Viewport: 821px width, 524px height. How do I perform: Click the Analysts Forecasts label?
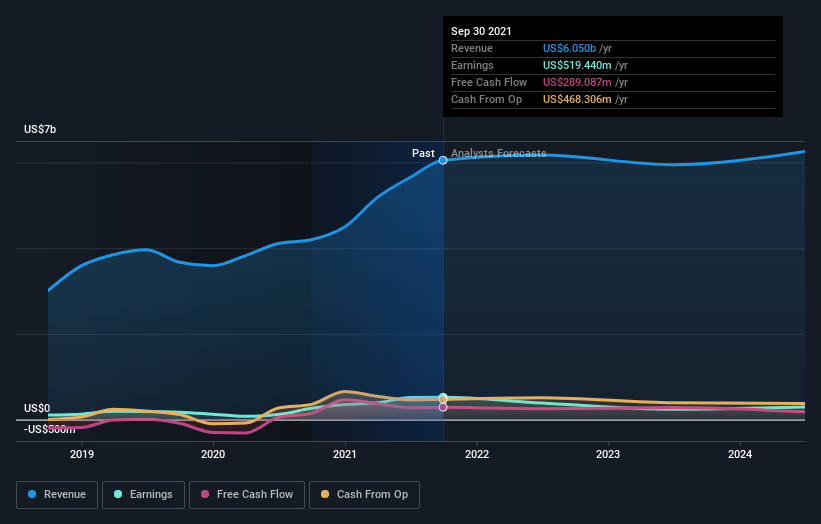[498, 153]
